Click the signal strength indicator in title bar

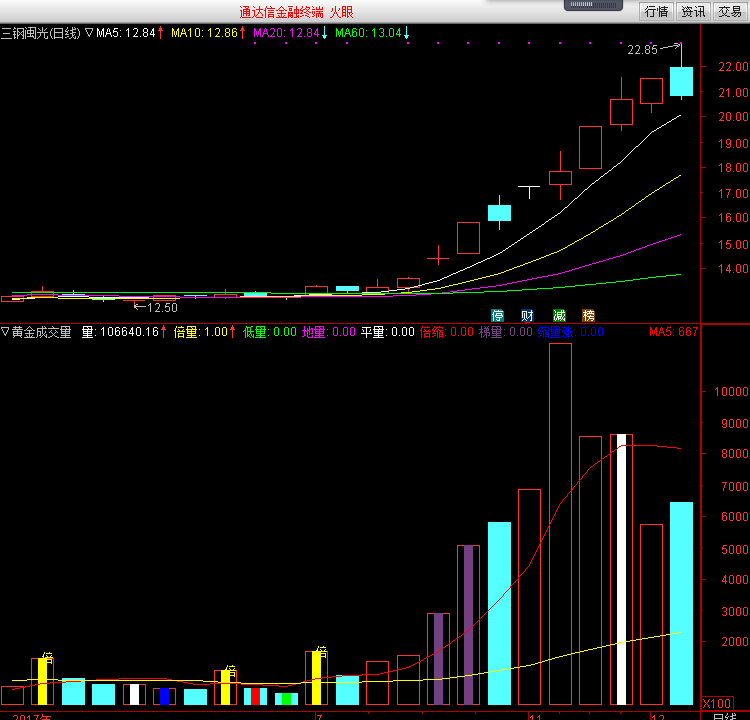[x=593, y=5]
